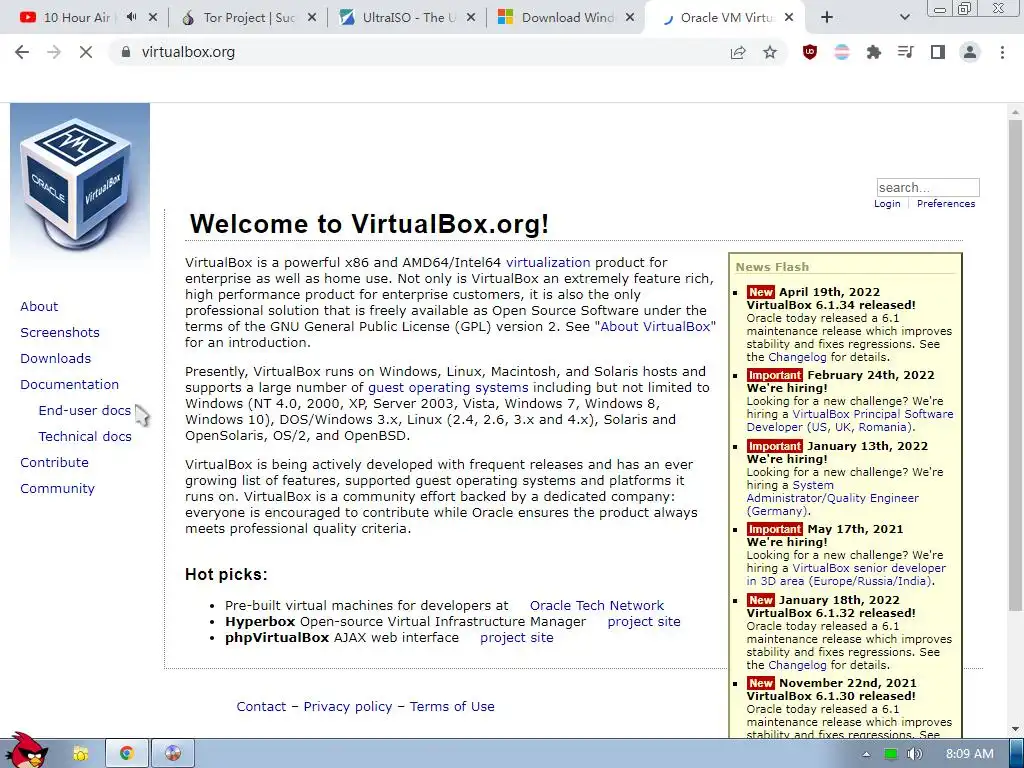Open Technical docs link

[85, 437]
